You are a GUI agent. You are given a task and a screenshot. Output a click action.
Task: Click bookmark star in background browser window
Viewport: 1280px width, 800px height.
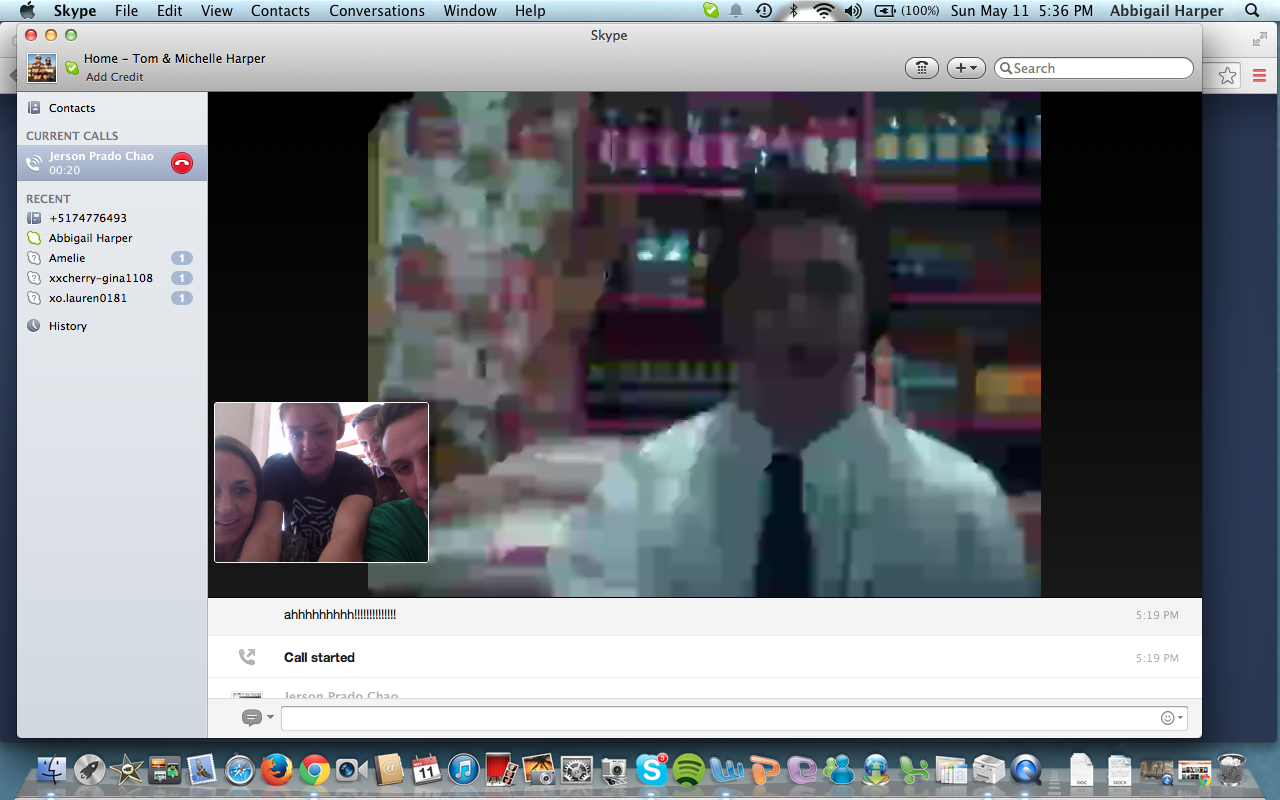click(1228, 76)
